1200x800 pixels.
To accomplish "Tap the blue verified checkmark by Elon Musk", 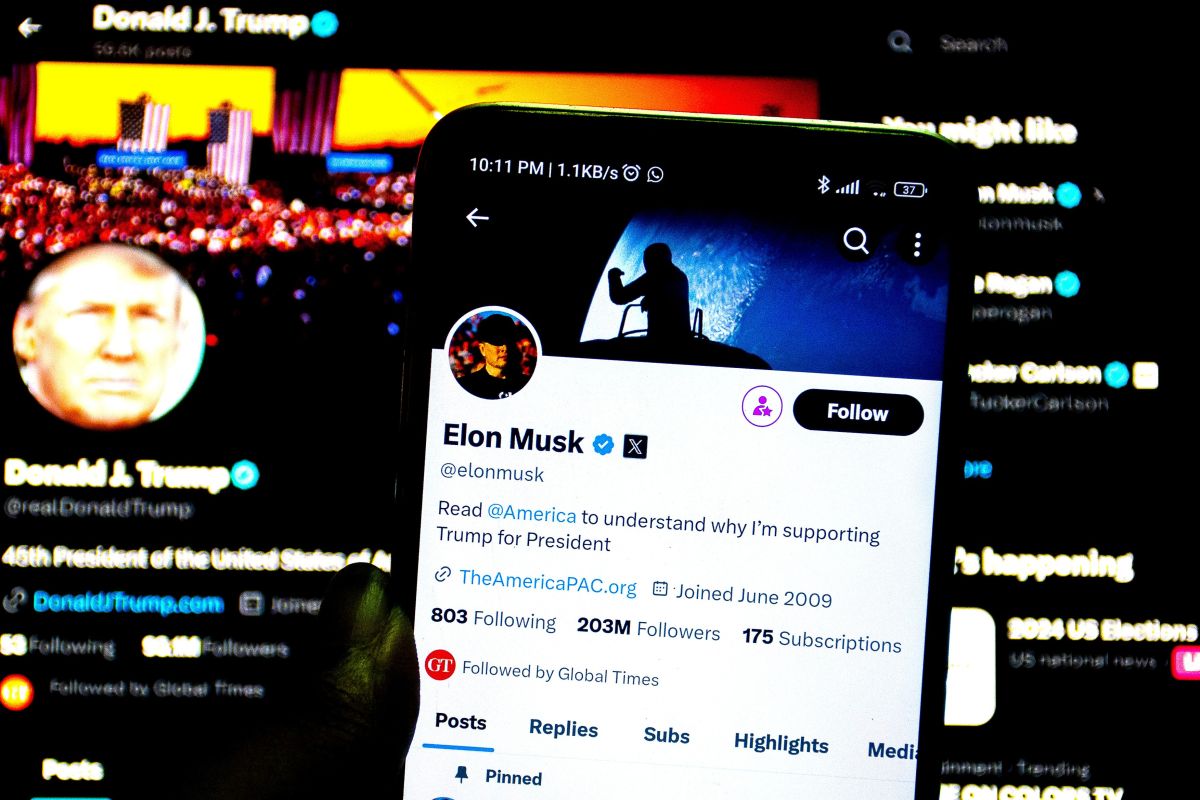I will [x=603, y=443].
